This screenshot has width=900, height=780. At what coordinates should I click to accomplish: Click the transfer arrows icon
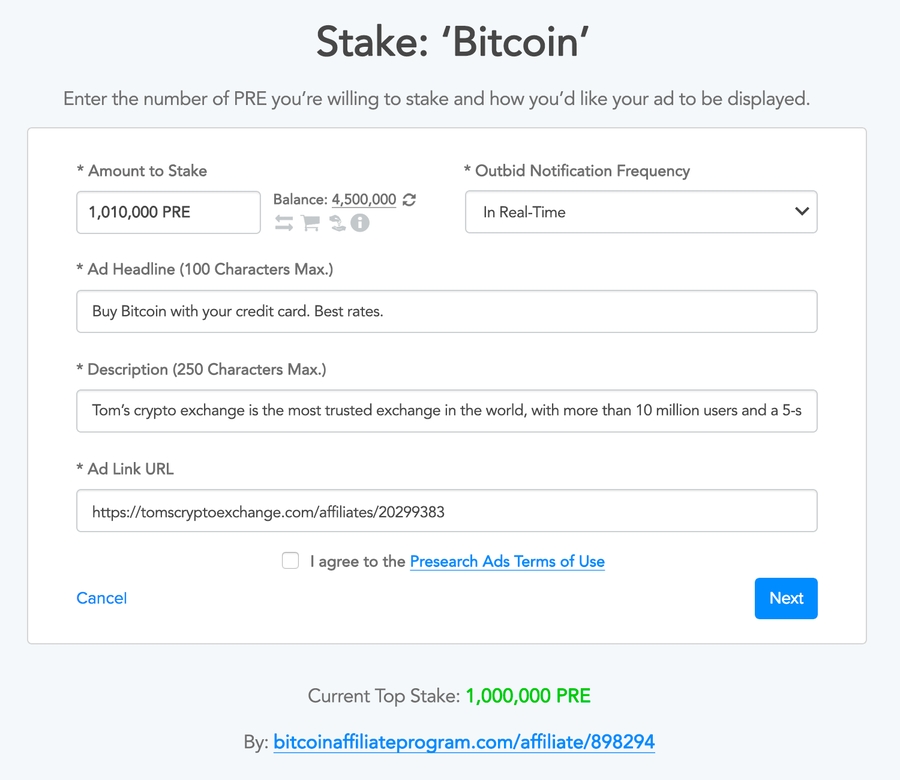coord(284,223)
